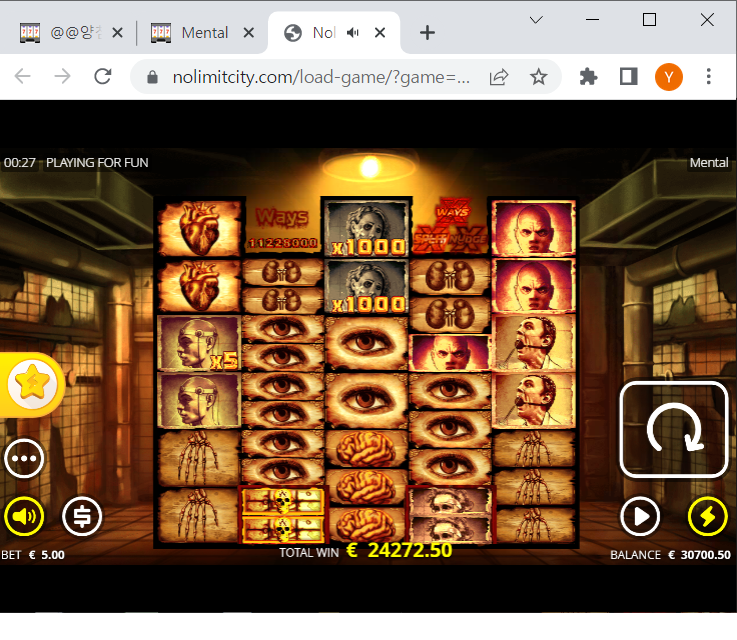
Task: Share this page from address bar
Action: (x=499, y=77)
